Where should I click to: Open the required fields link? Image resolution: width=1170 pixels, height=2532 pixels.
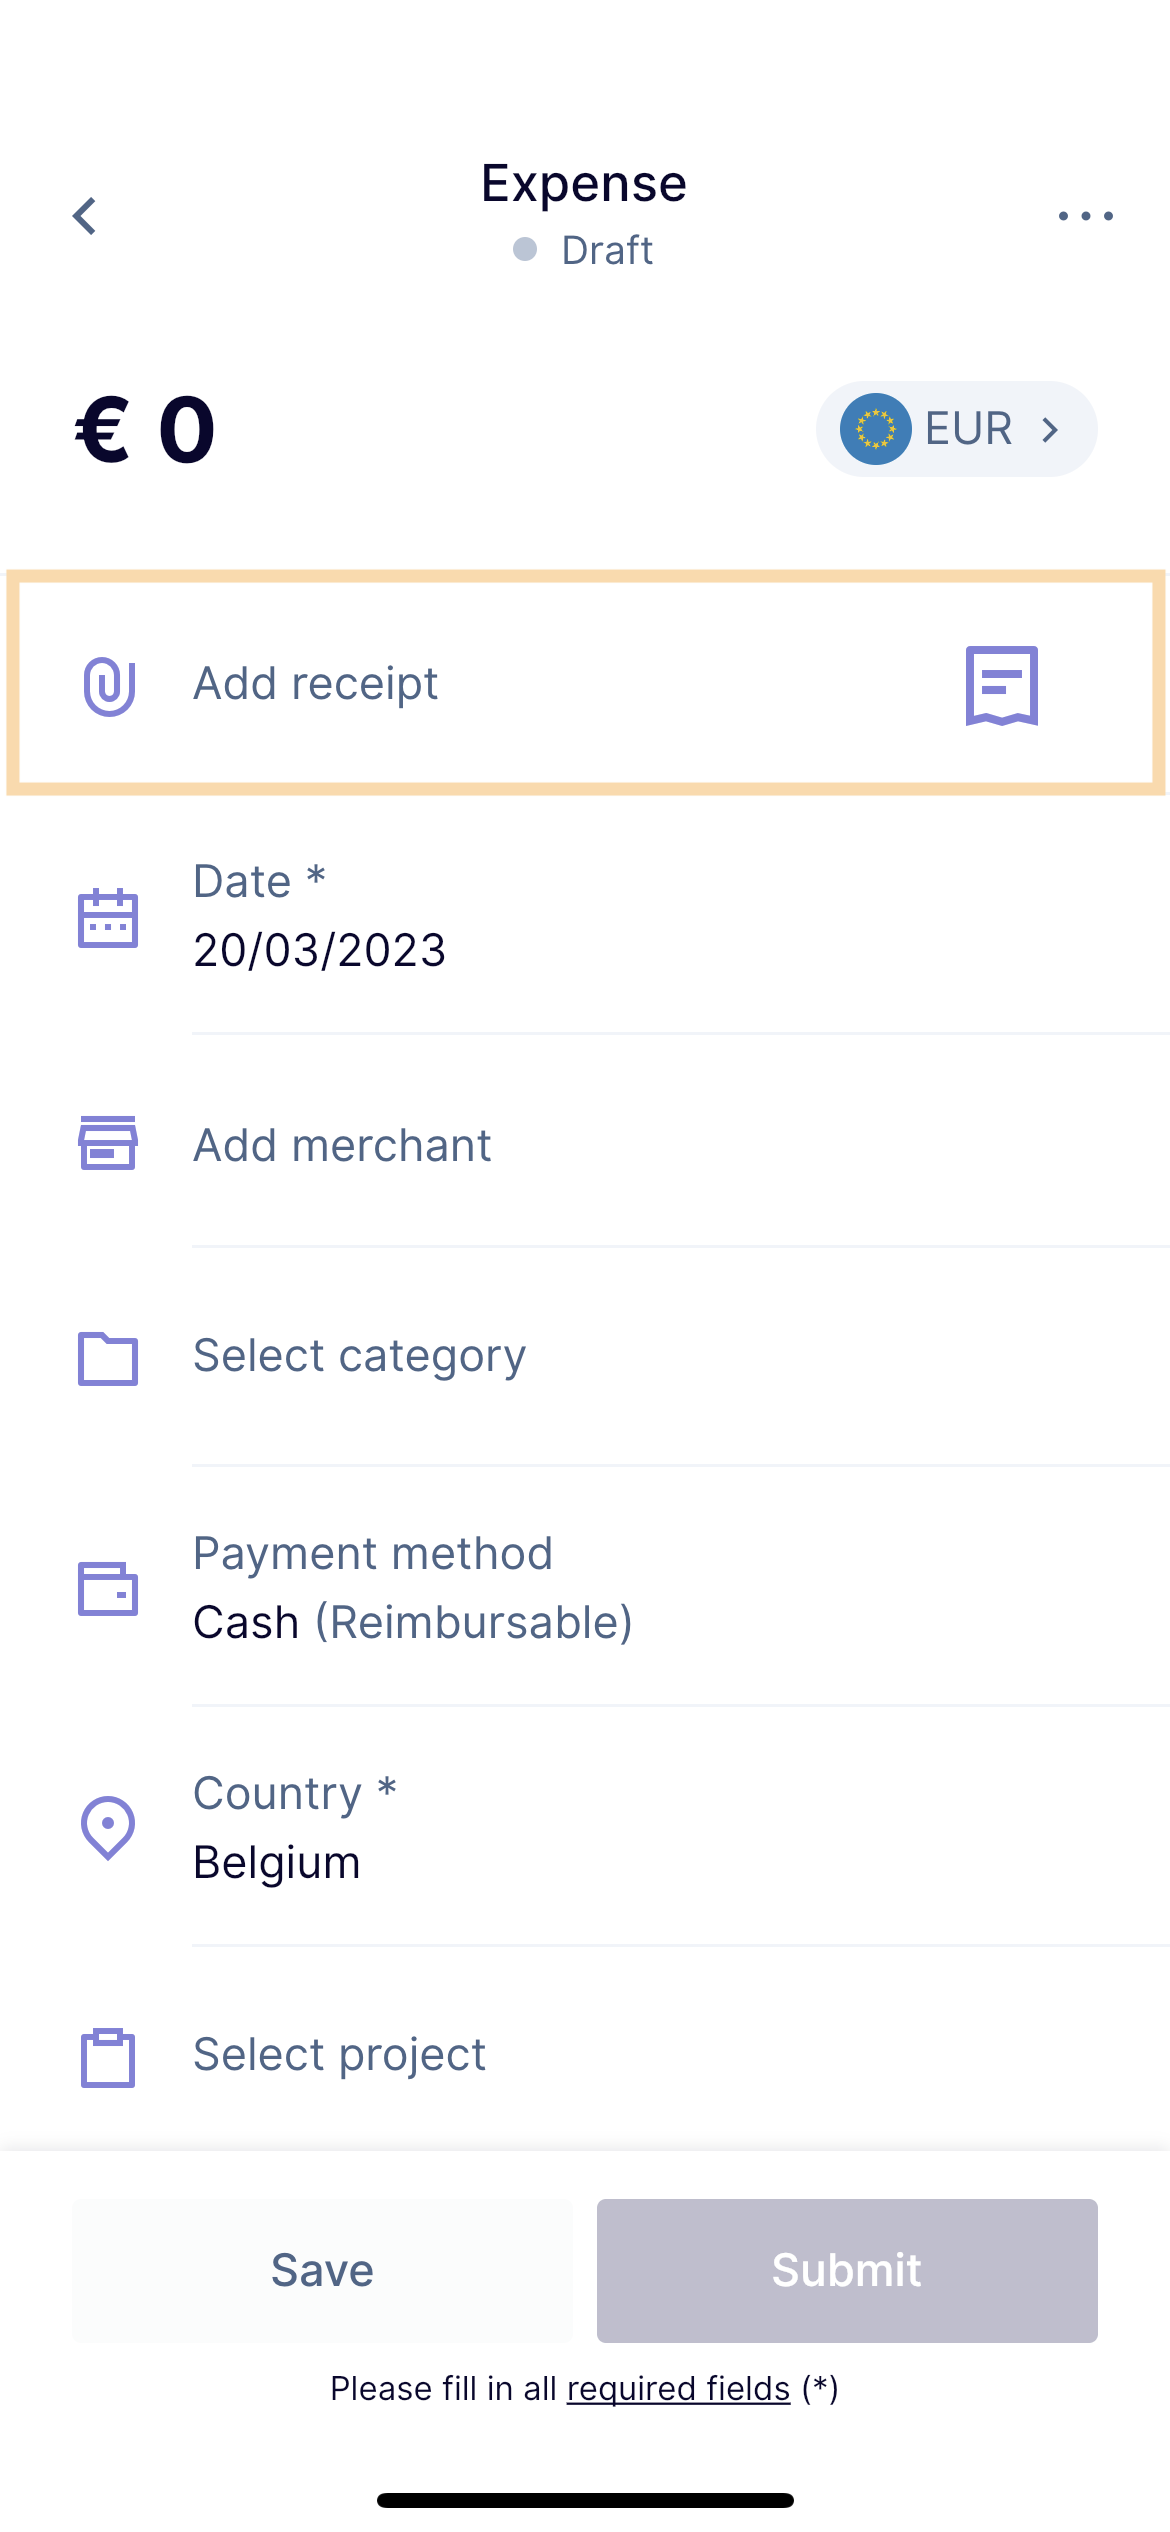pyautogui.click(x=678, y=2388)
